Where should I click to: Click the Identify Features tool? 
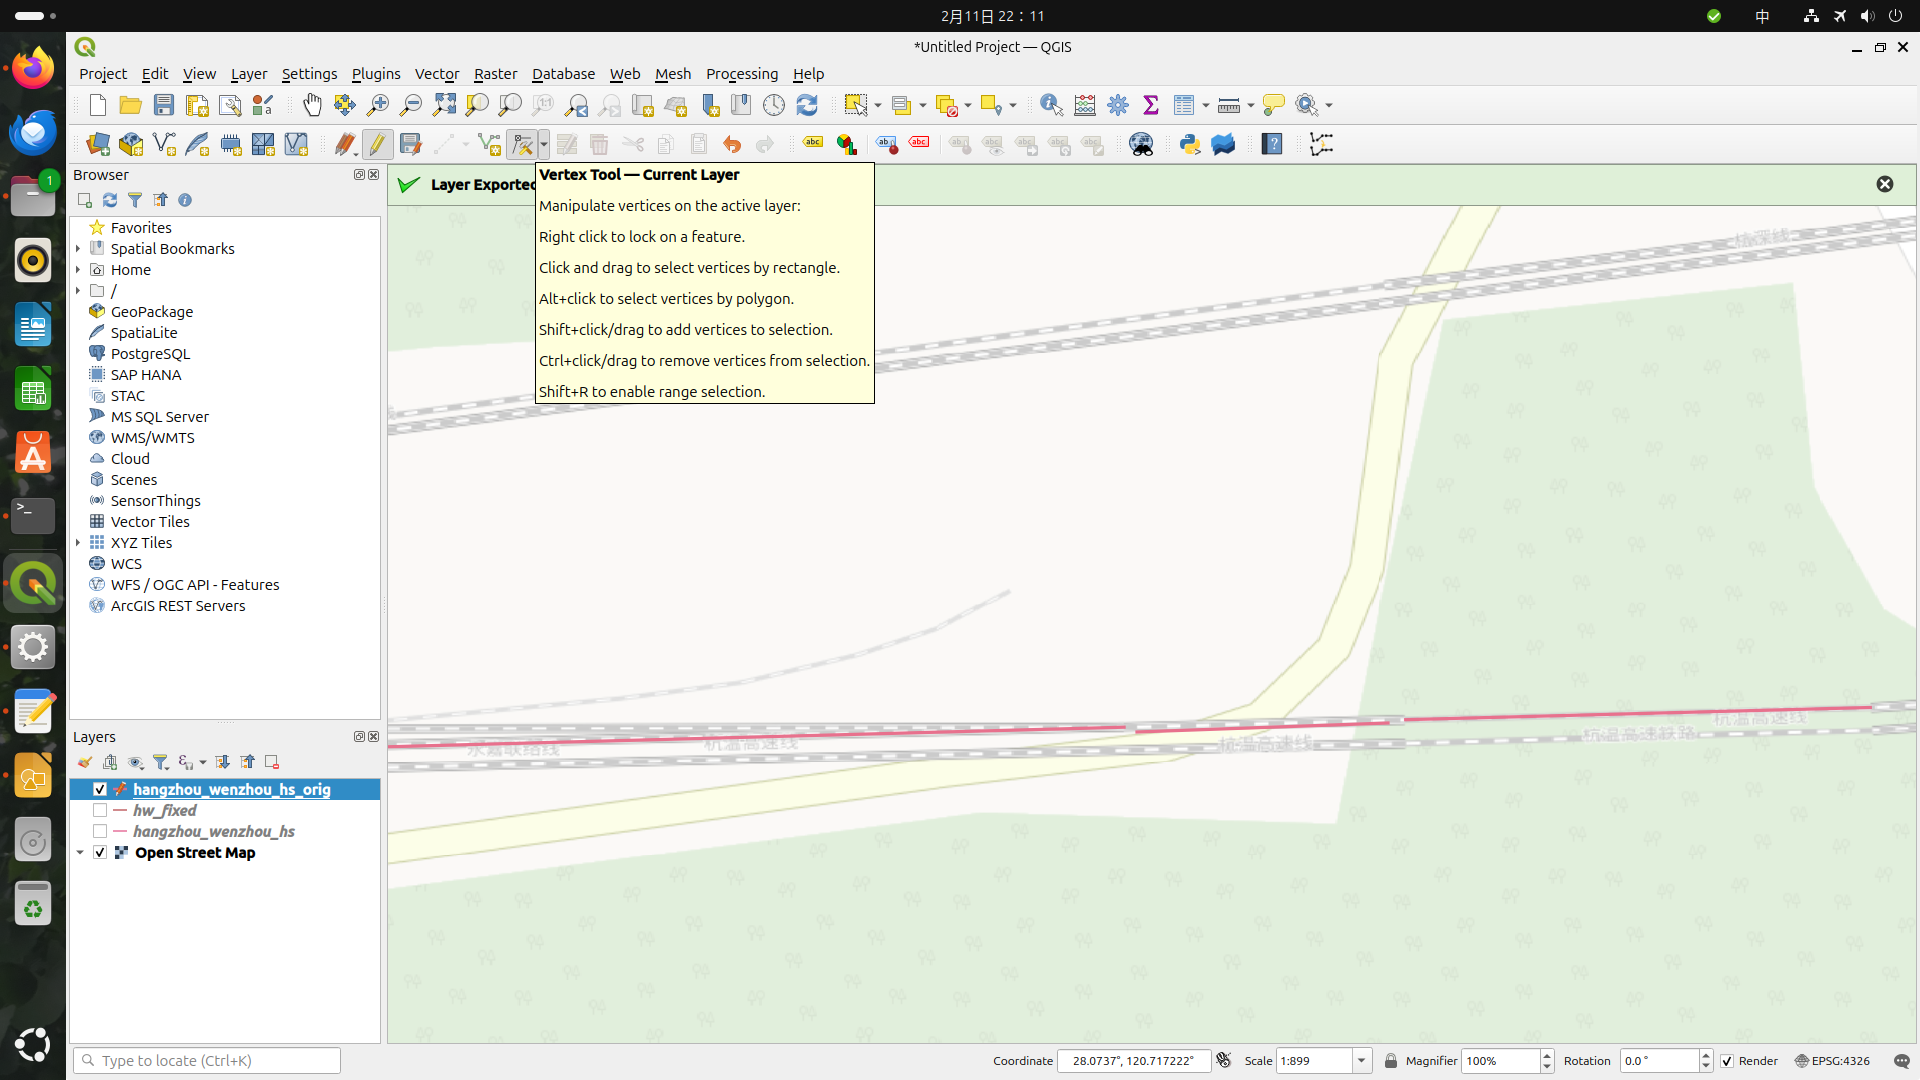tap(1051, 105)
